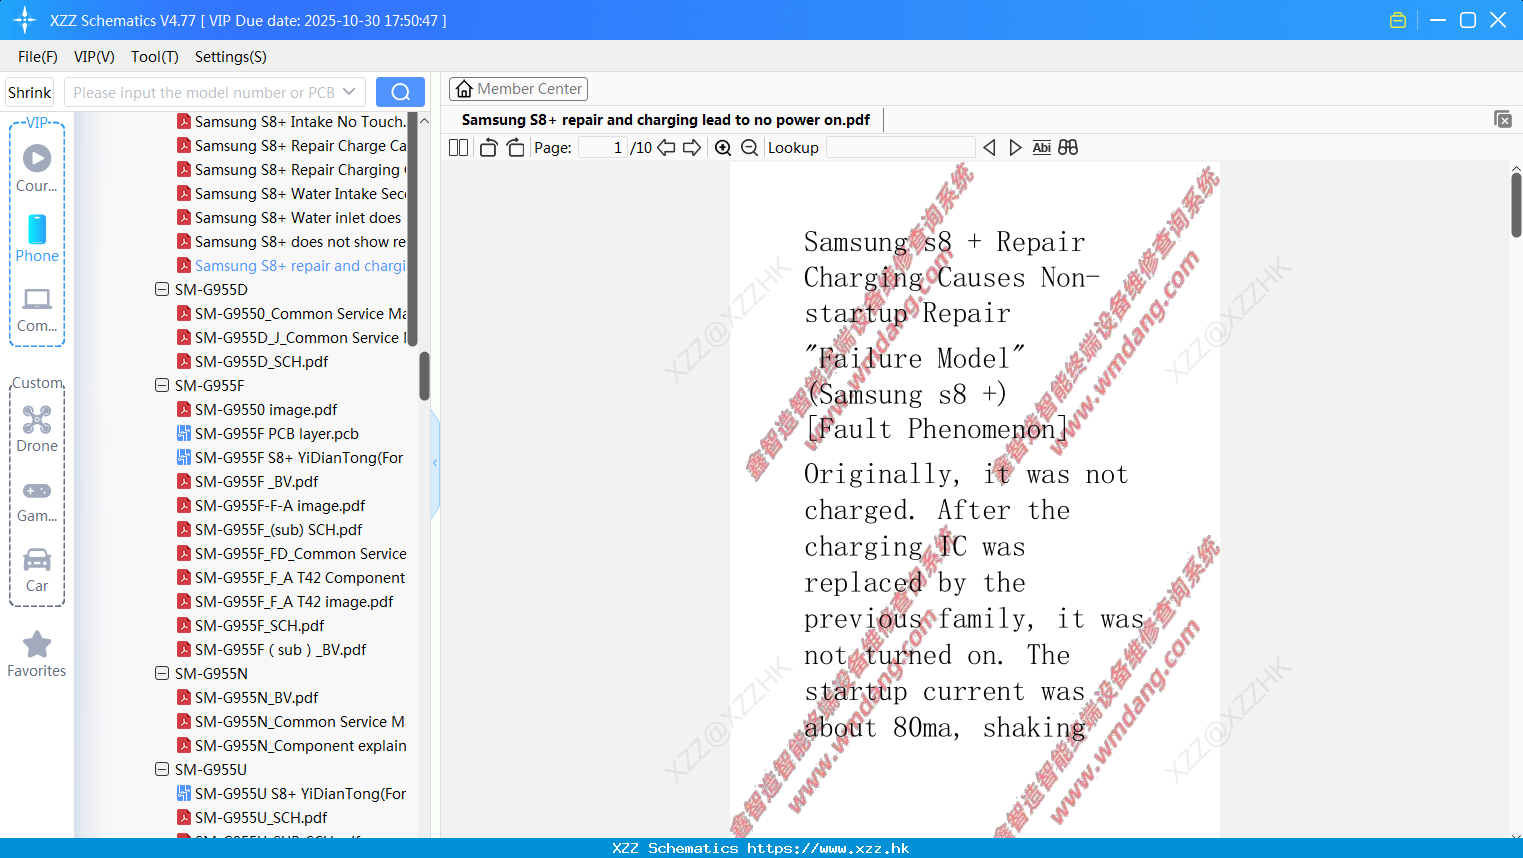Screen dimensions: 1523x858
Task: Open Samsung S8+ Intake No Touch file
Action: click(x=292, y=121)
